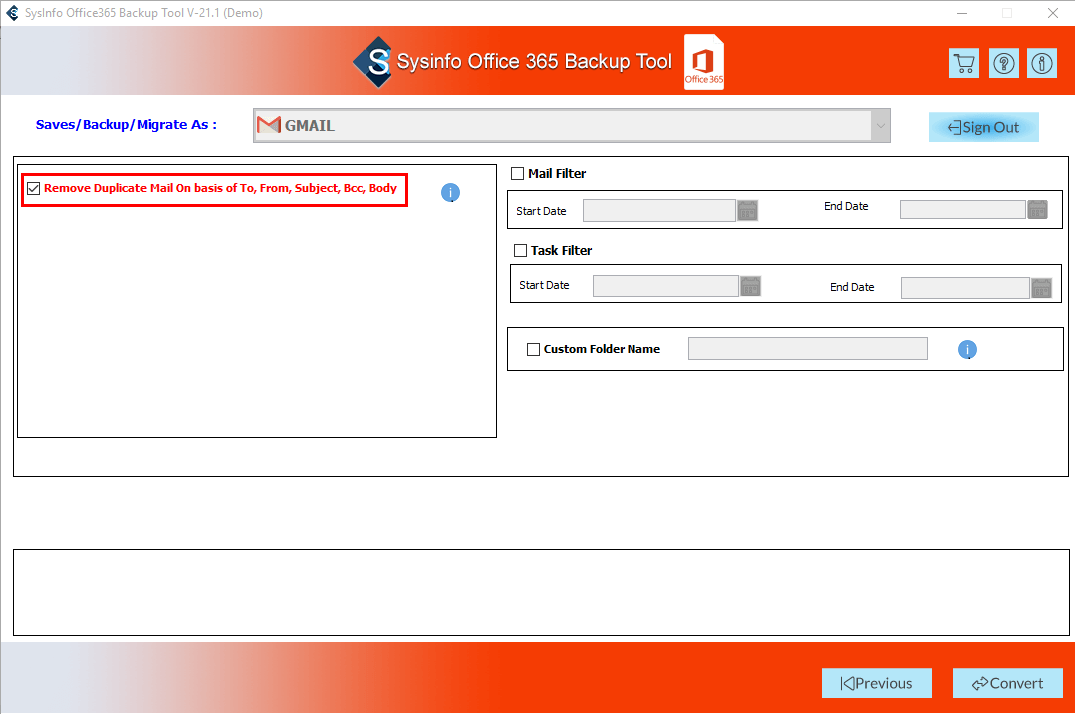
Task: Uncheck Remove Duplicate Mail checkbox
Action: tap(34, 188)
